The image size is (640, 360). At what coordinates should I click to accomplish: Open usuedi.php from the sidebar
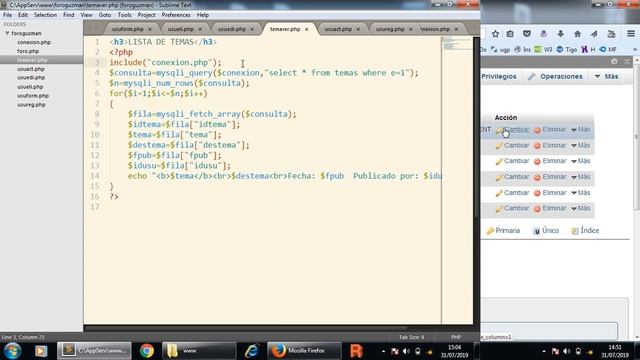31,77
